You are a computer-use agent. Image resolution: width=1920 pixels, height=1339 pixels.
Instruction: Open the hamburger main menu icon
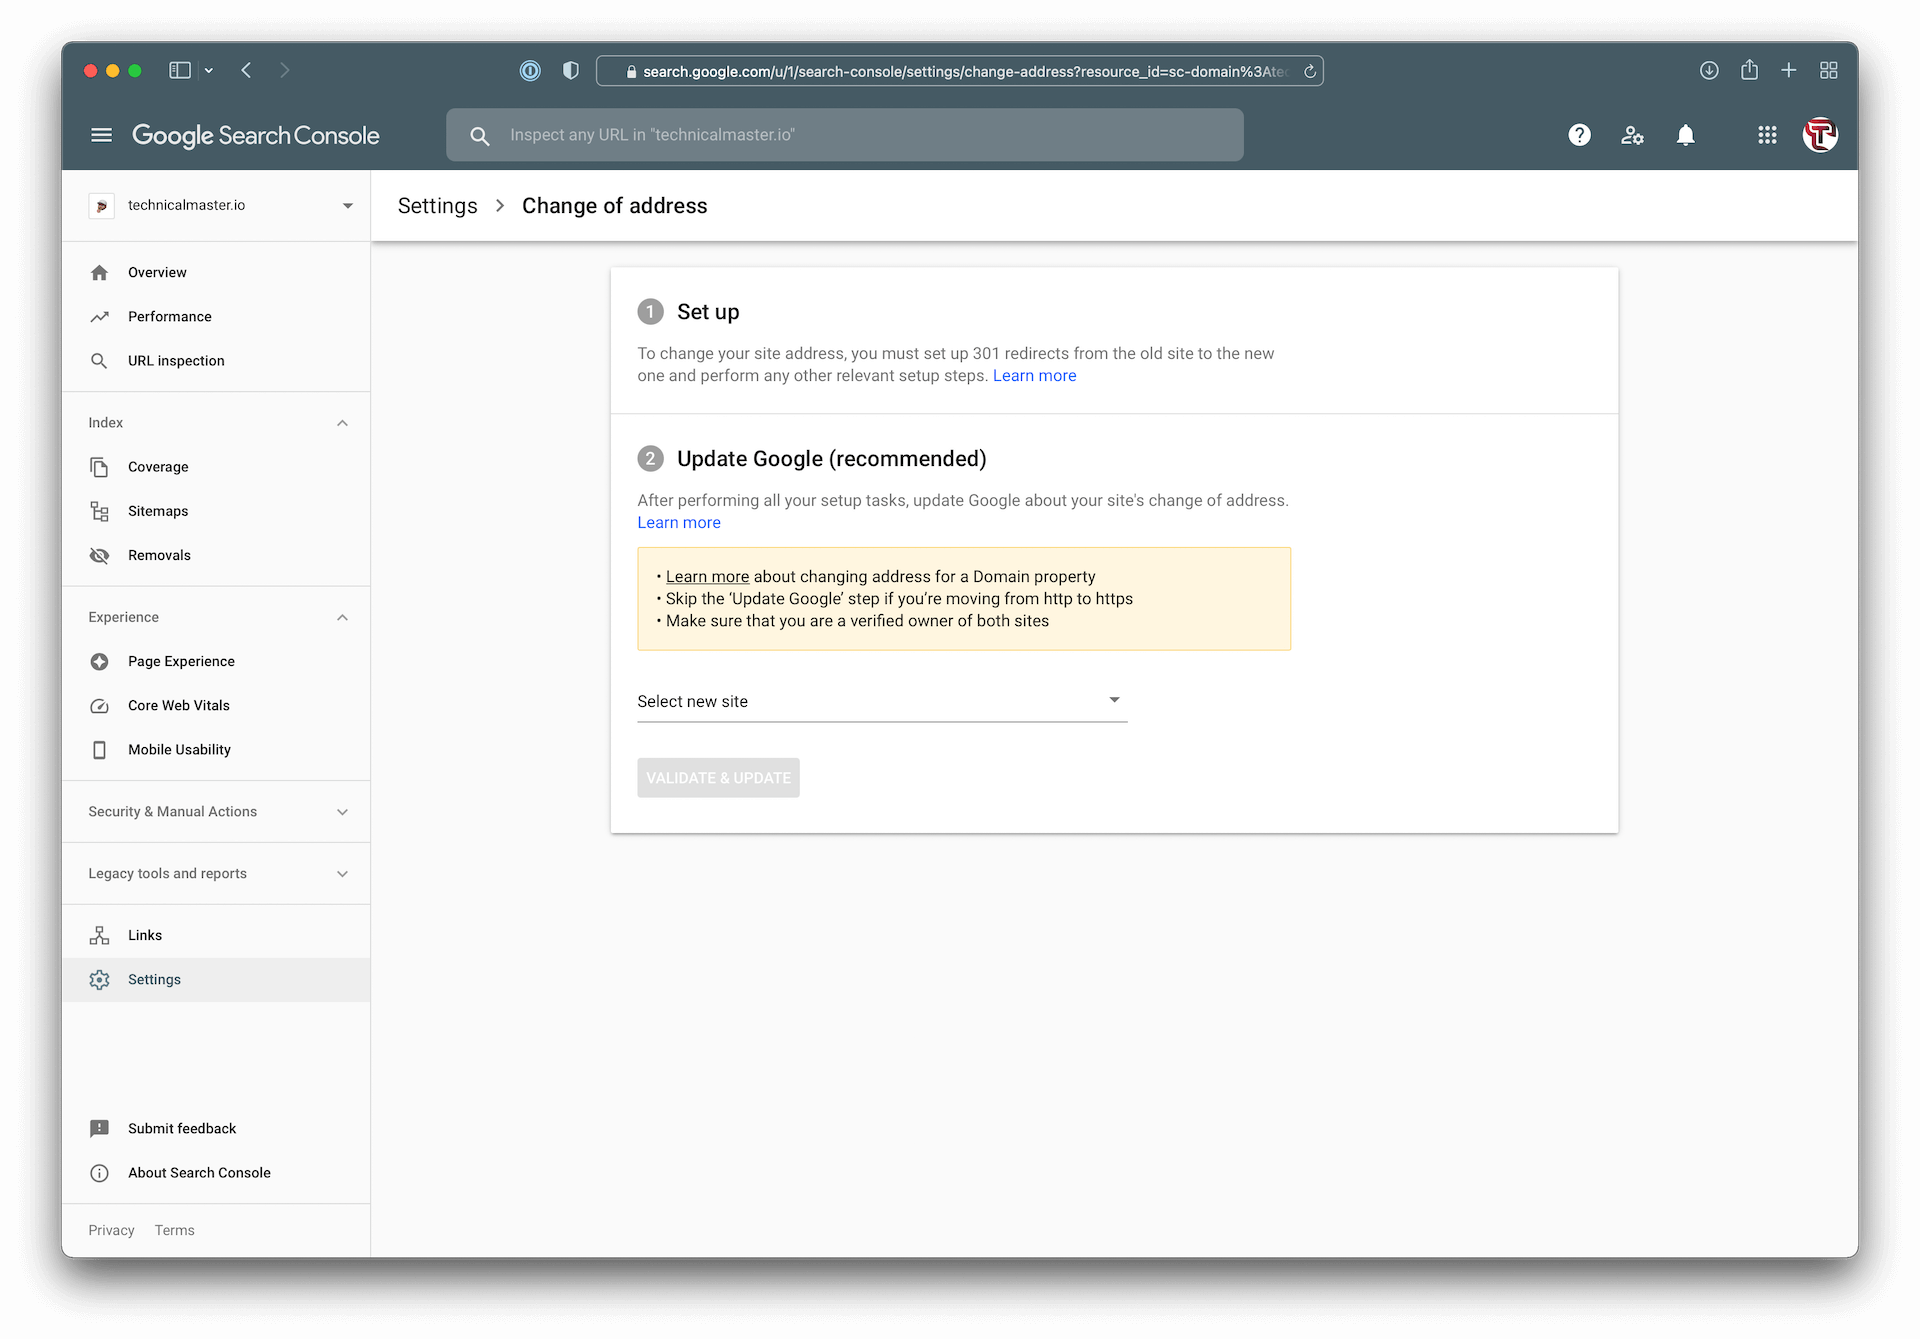click(x=101, y=135)
